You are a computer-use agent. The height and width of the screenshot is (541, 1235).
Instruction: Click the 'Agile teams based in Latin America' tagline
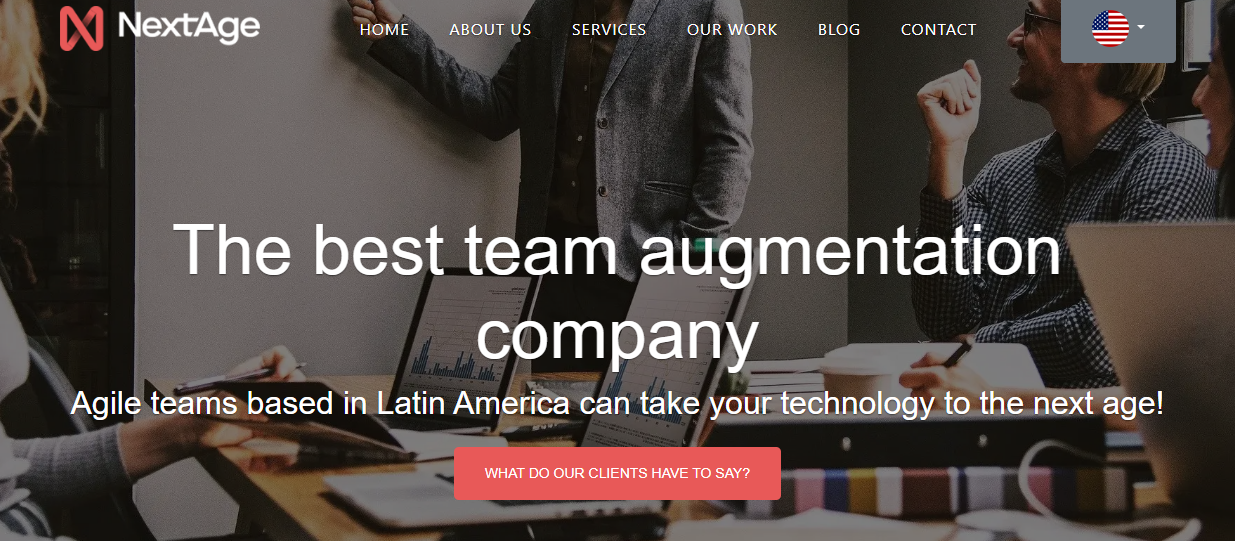click(617, 404)
